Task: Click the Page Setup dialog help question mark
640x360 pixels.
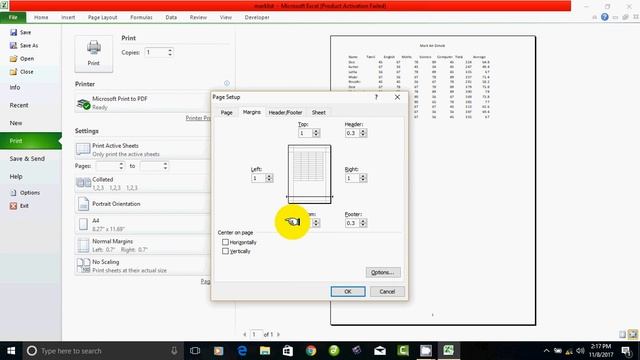Action: point(376,97)
